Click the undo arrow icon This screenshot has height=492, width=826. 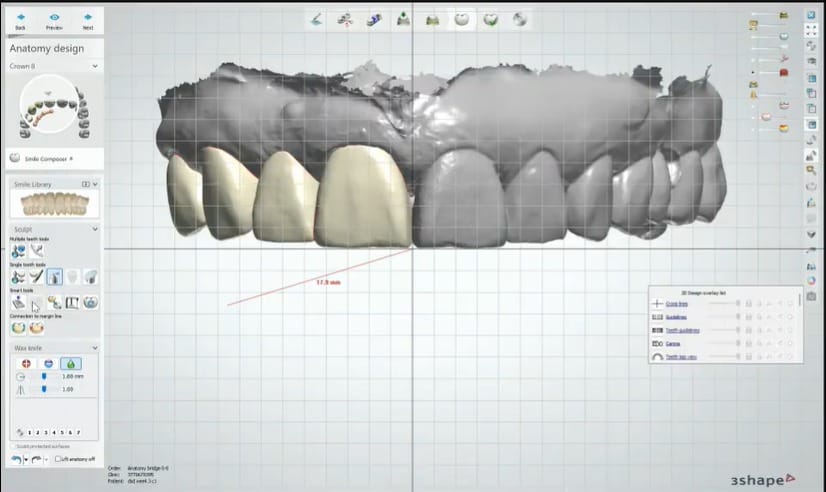[16, 458]
